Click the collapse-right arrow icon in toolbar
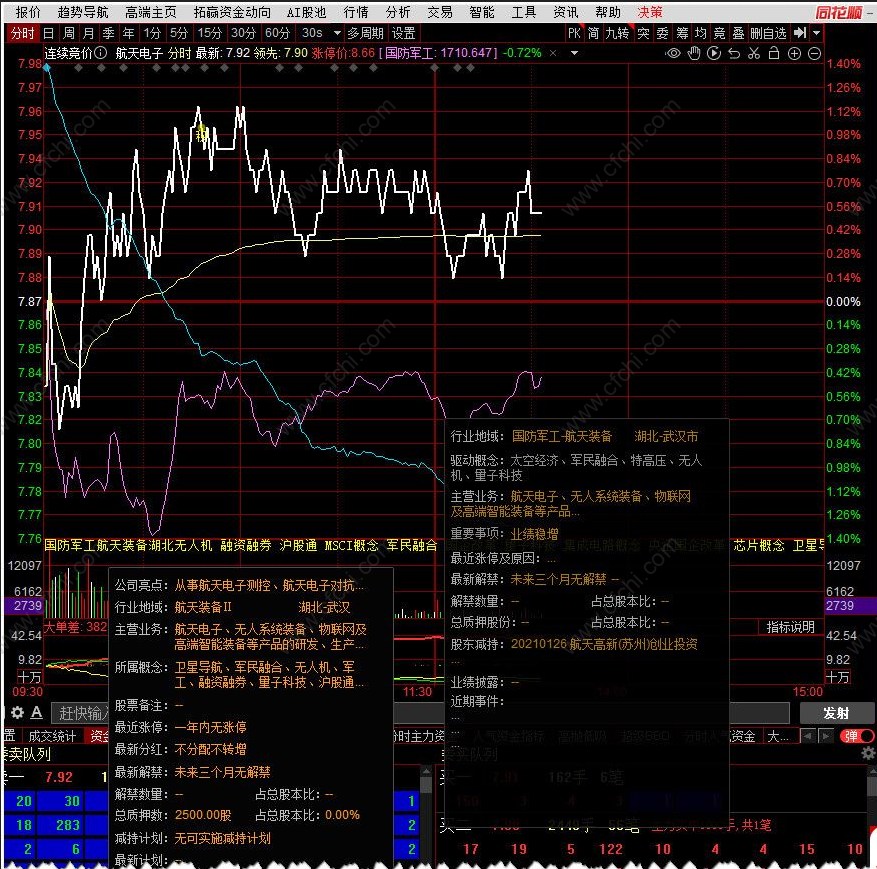 coord(800,33)
